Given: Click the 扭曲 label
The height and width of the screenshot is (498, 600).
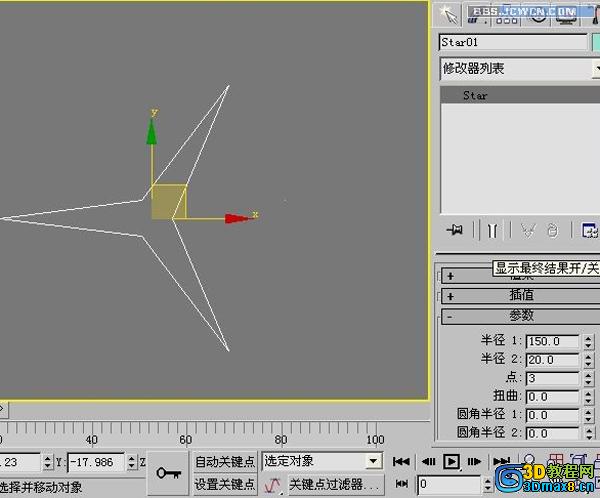Looking at the screenshot, I should (x=507, y=396).
